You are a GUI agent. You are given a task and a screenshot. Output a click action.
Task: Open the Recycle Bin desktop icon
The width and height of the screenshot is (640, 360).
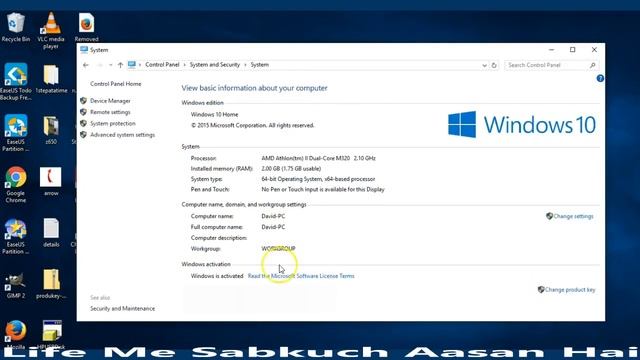pos(16,28)
